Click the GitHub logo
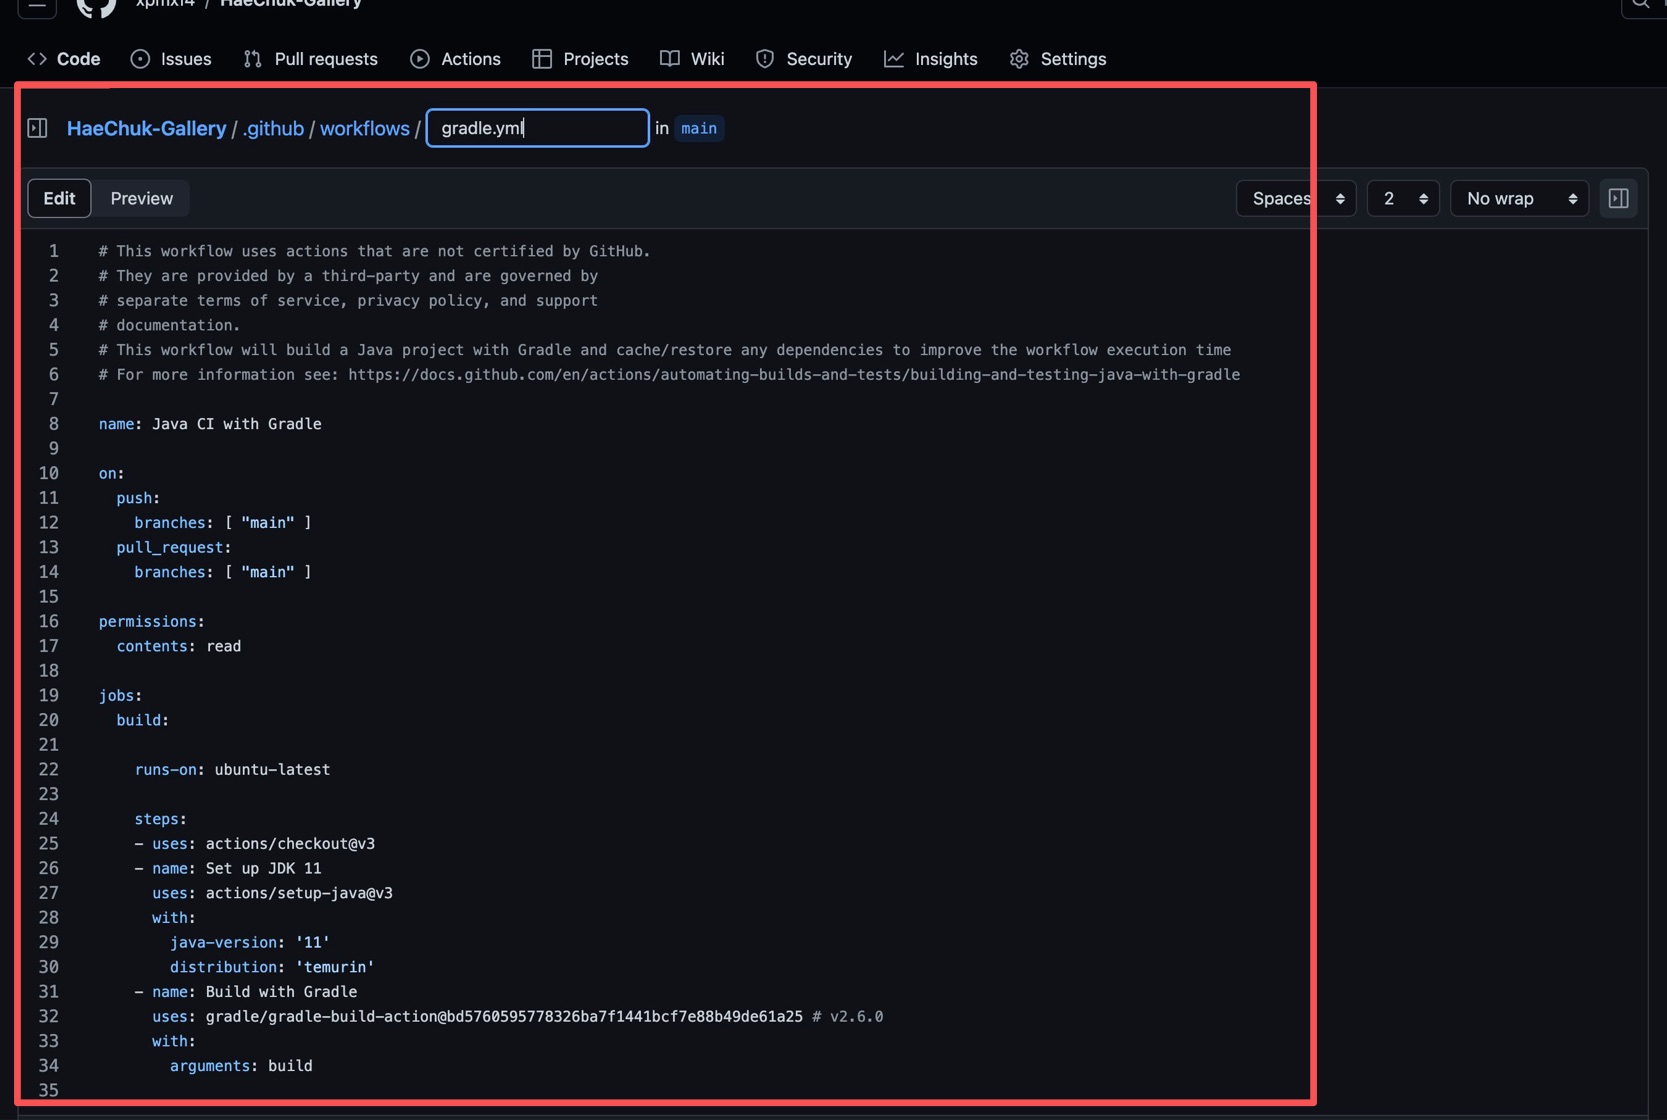 [x=97, y=5]
